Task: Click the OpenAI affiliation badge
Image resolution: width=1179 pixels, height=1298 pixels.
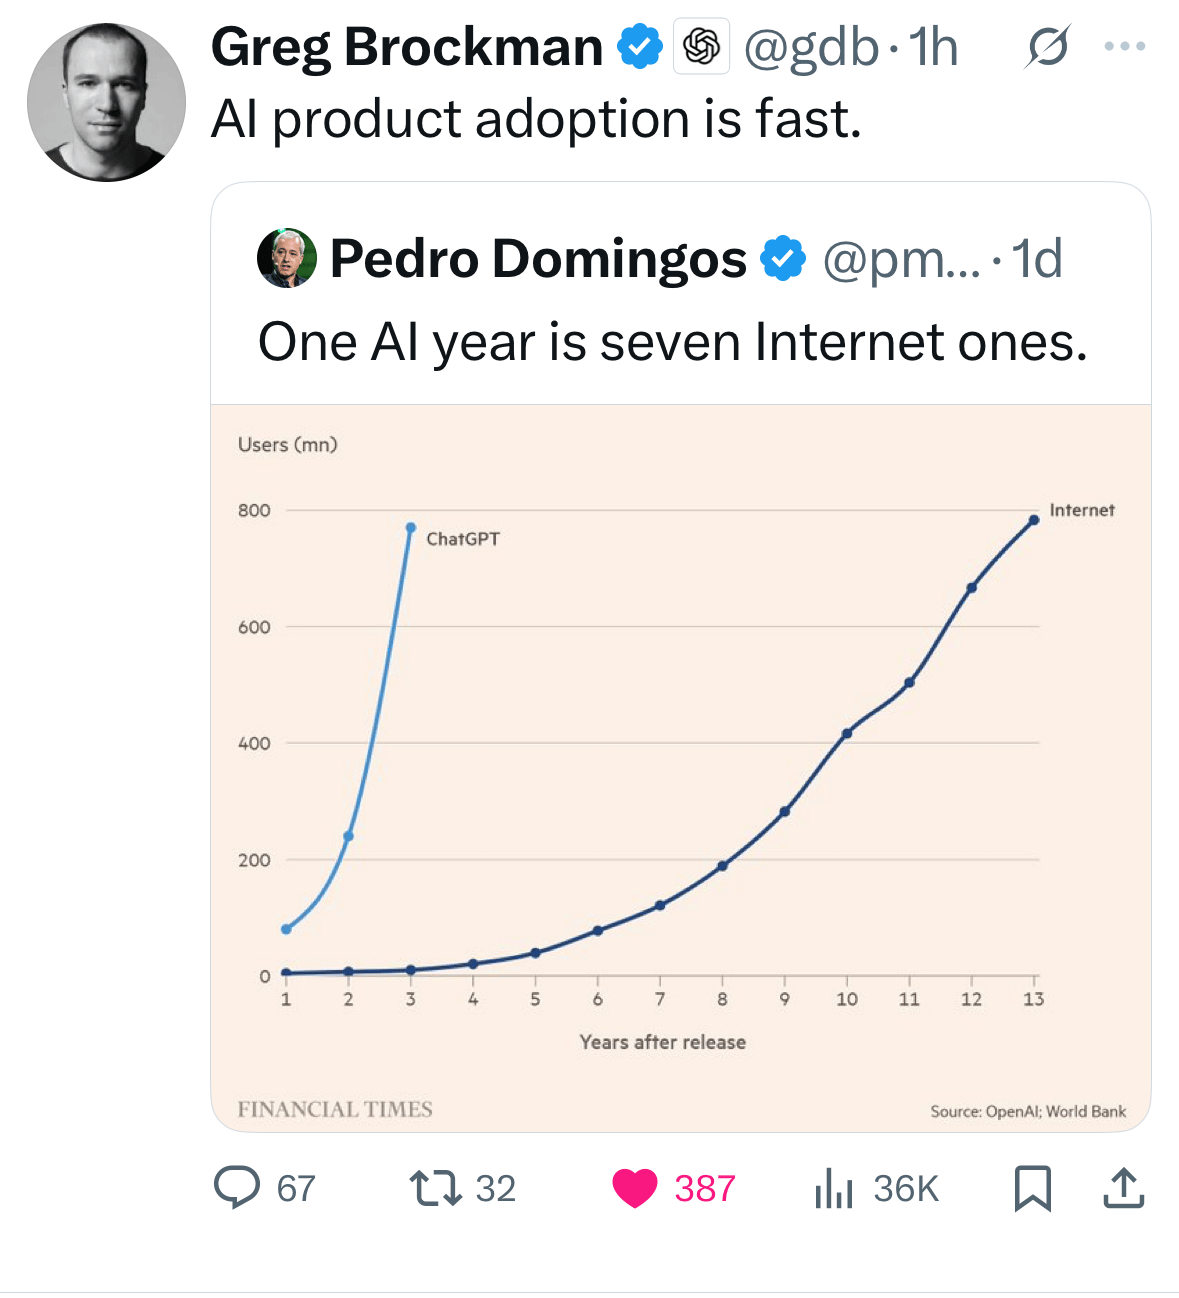Action: tap(701, 46)
